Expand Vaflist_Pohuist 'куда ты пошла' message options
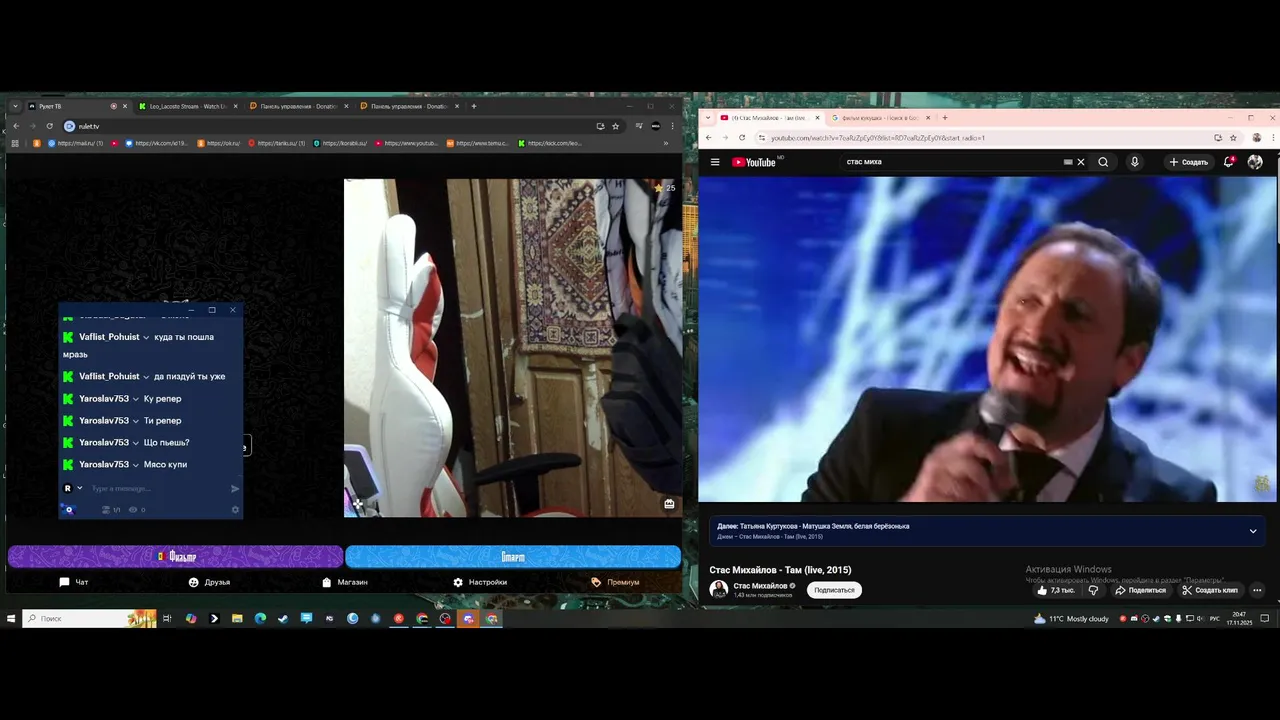 click(x=146, y=337)
